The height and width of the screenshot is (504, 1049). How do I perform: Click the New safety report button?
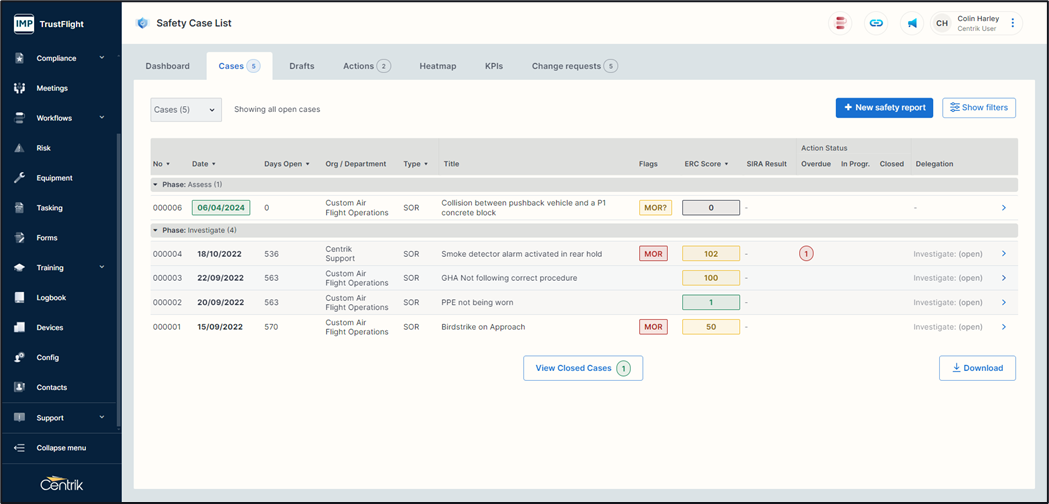click(x=884, y=108)
